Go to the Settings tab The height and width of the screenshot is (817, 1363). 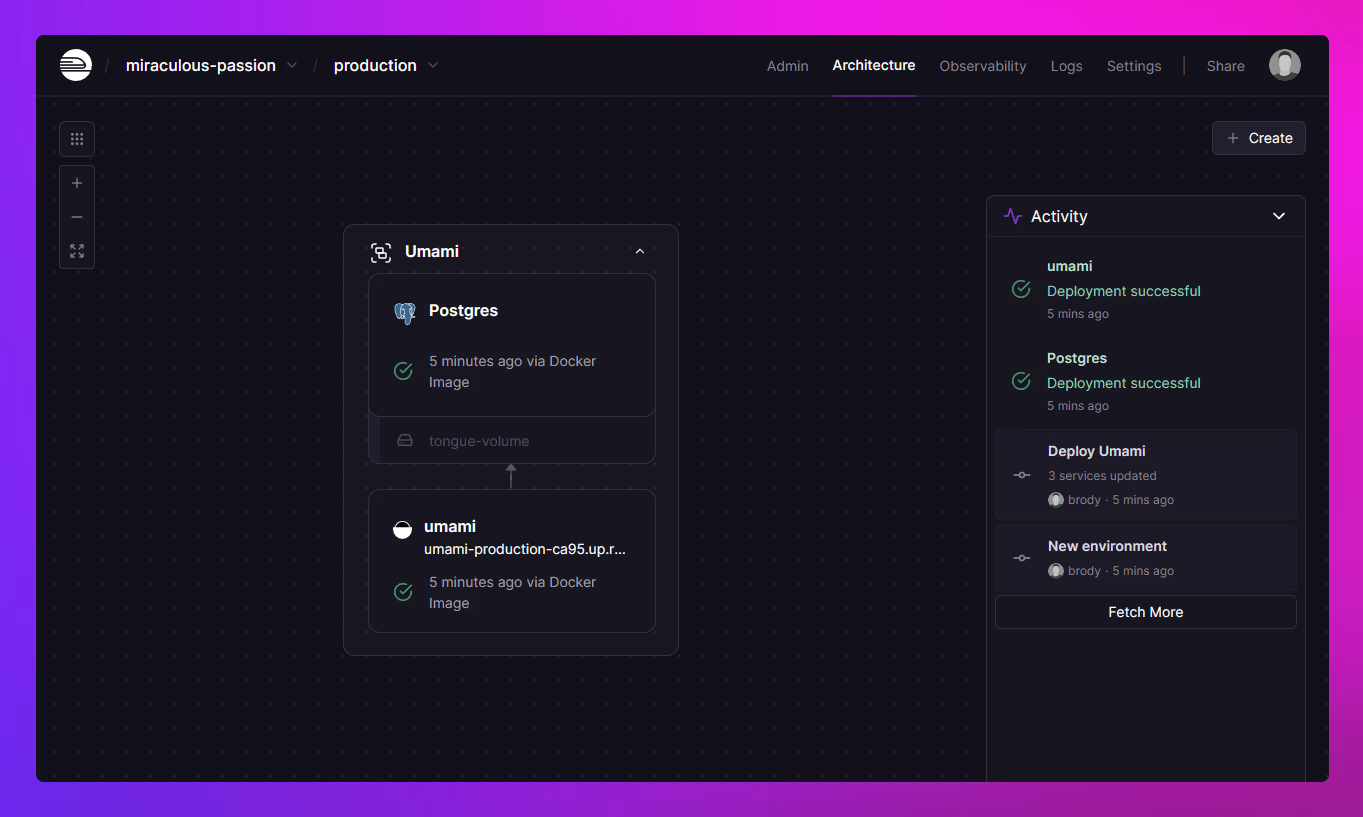pos(1134,66)
